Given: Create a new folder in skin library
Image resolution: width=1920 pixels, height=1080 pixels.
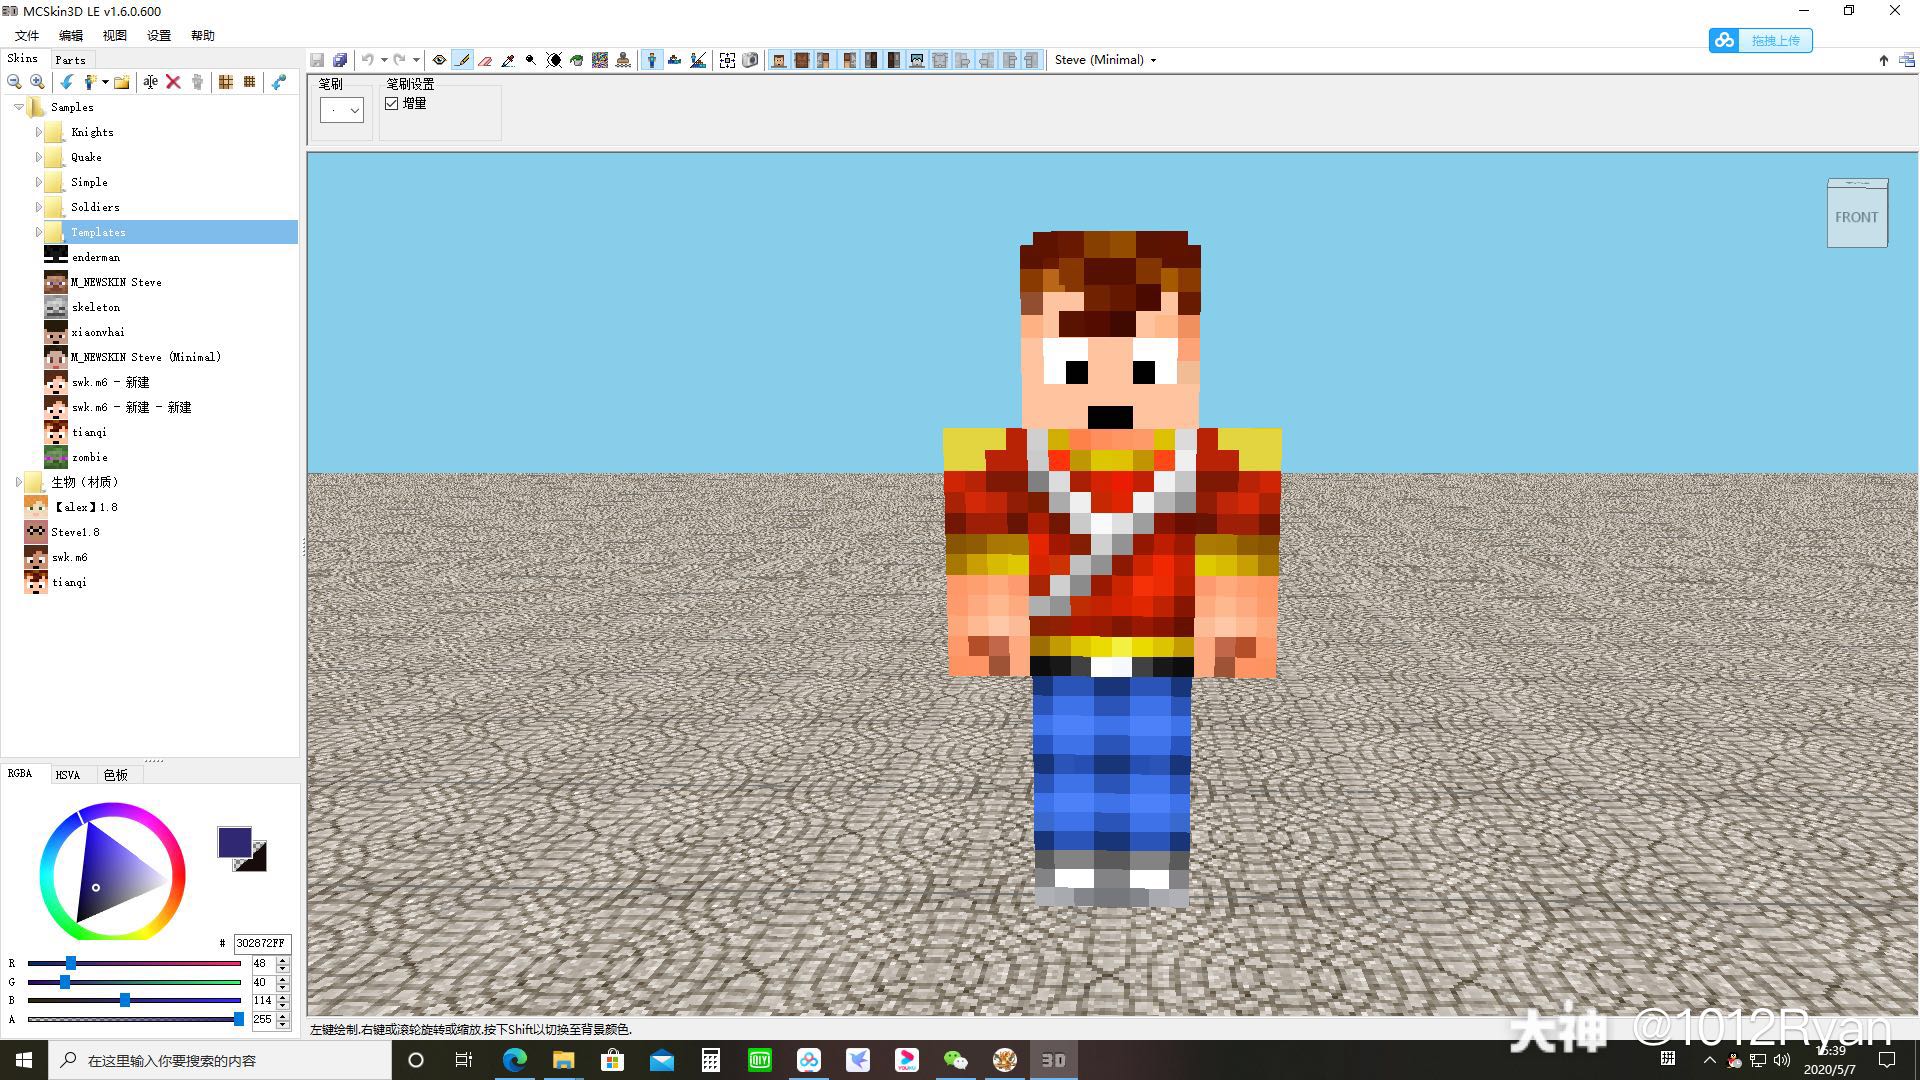Looking at the screenshot, I should click(122, 82).
